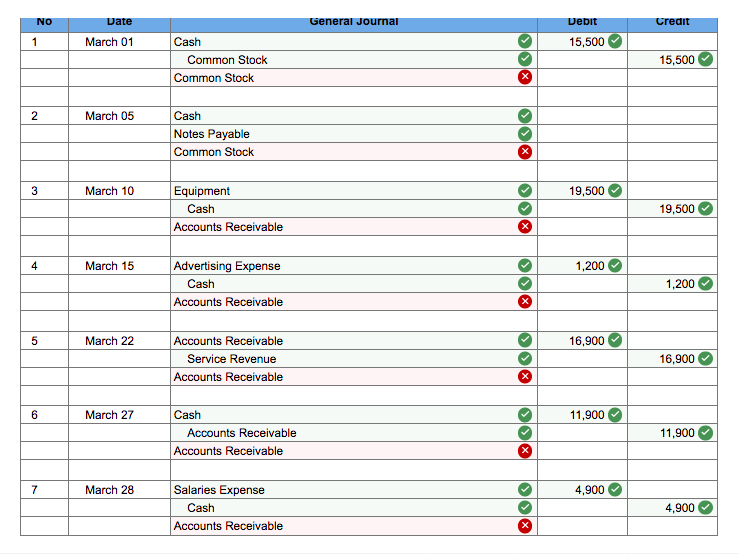Click the Advertising Expense account cell
739x560 pixels.
353,265
